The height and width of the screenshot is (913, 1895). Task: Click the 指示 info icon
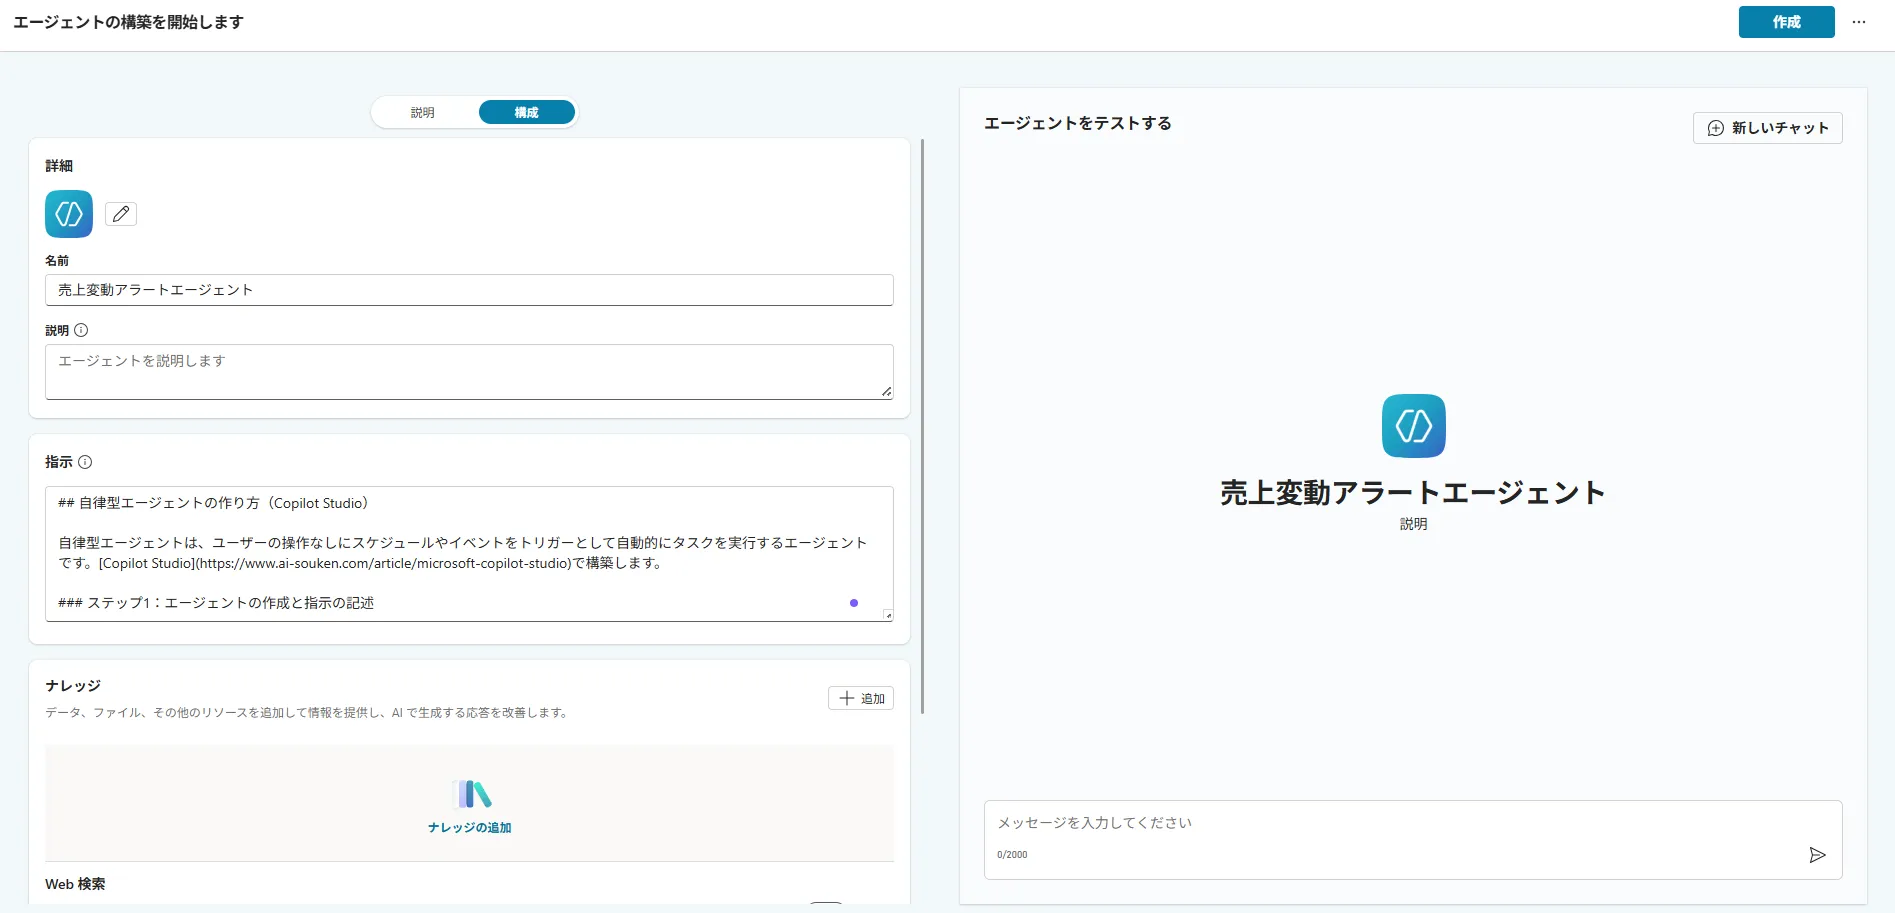pos(85,462)
